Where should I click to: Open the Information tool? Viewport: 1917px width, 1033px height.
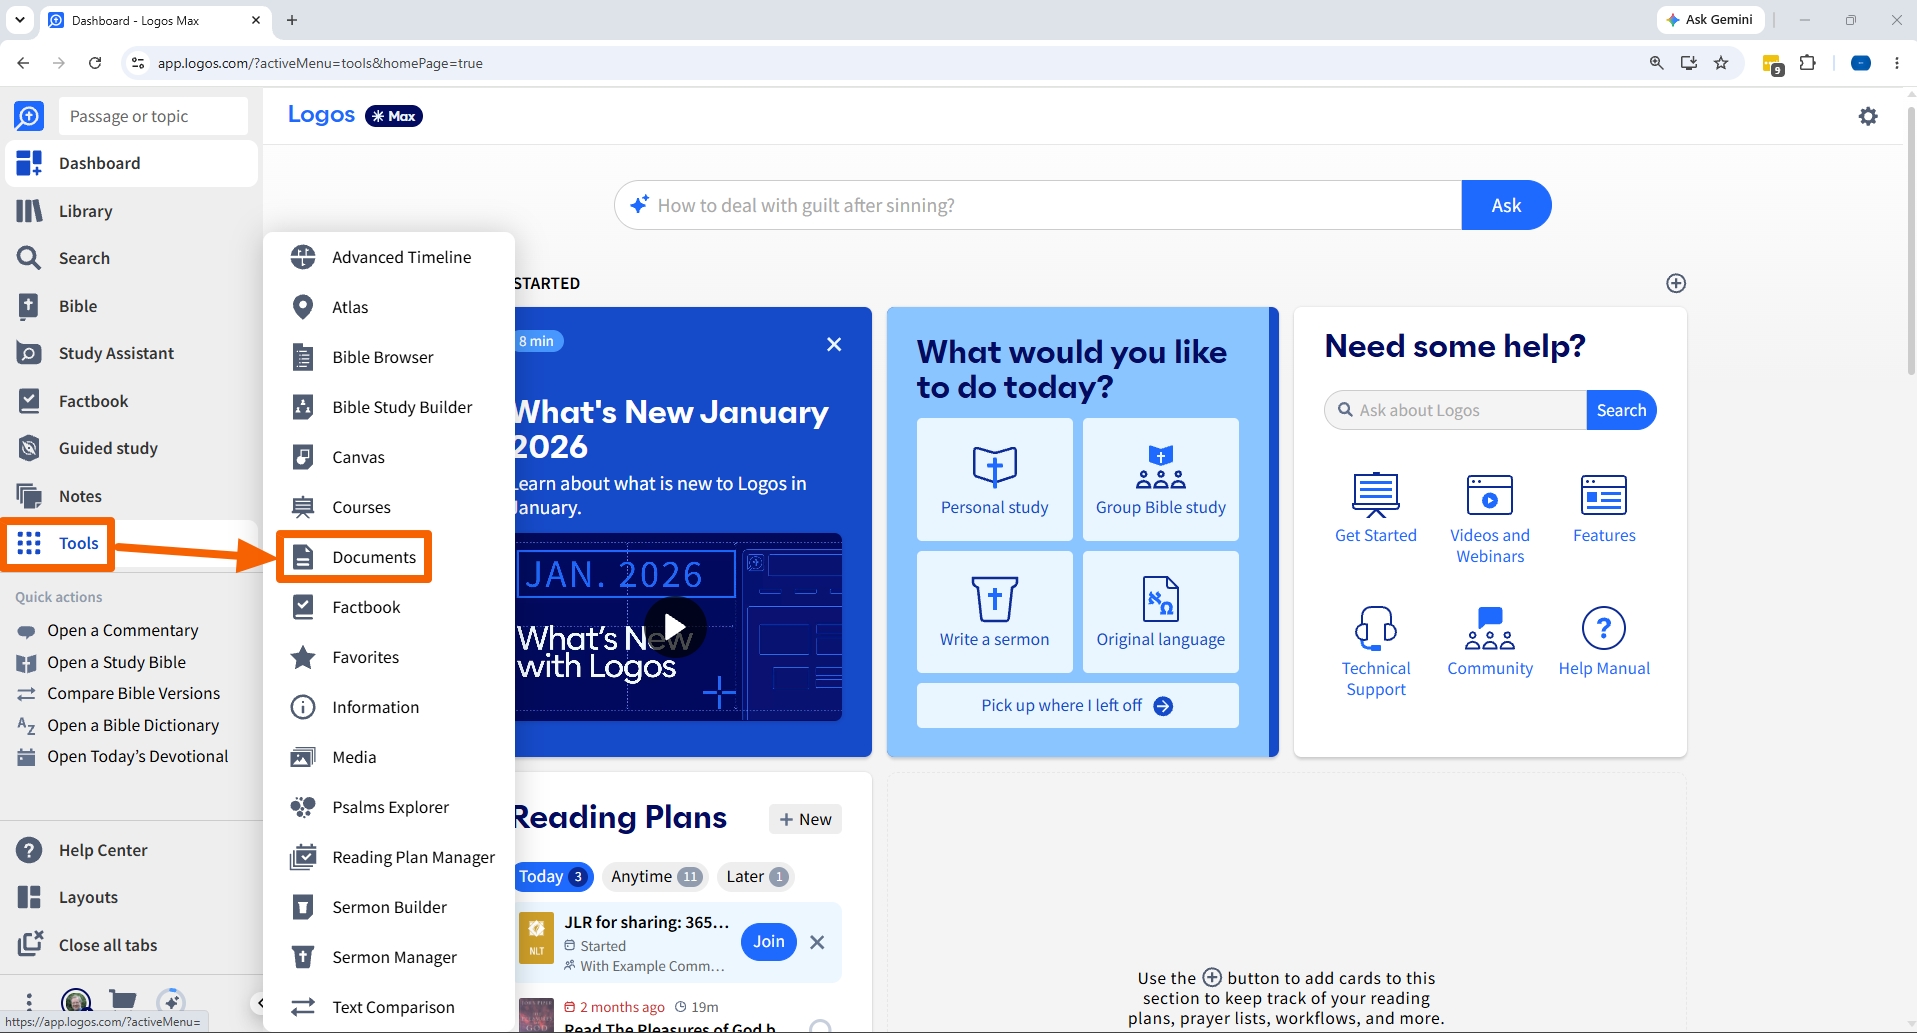click(389, 707)
